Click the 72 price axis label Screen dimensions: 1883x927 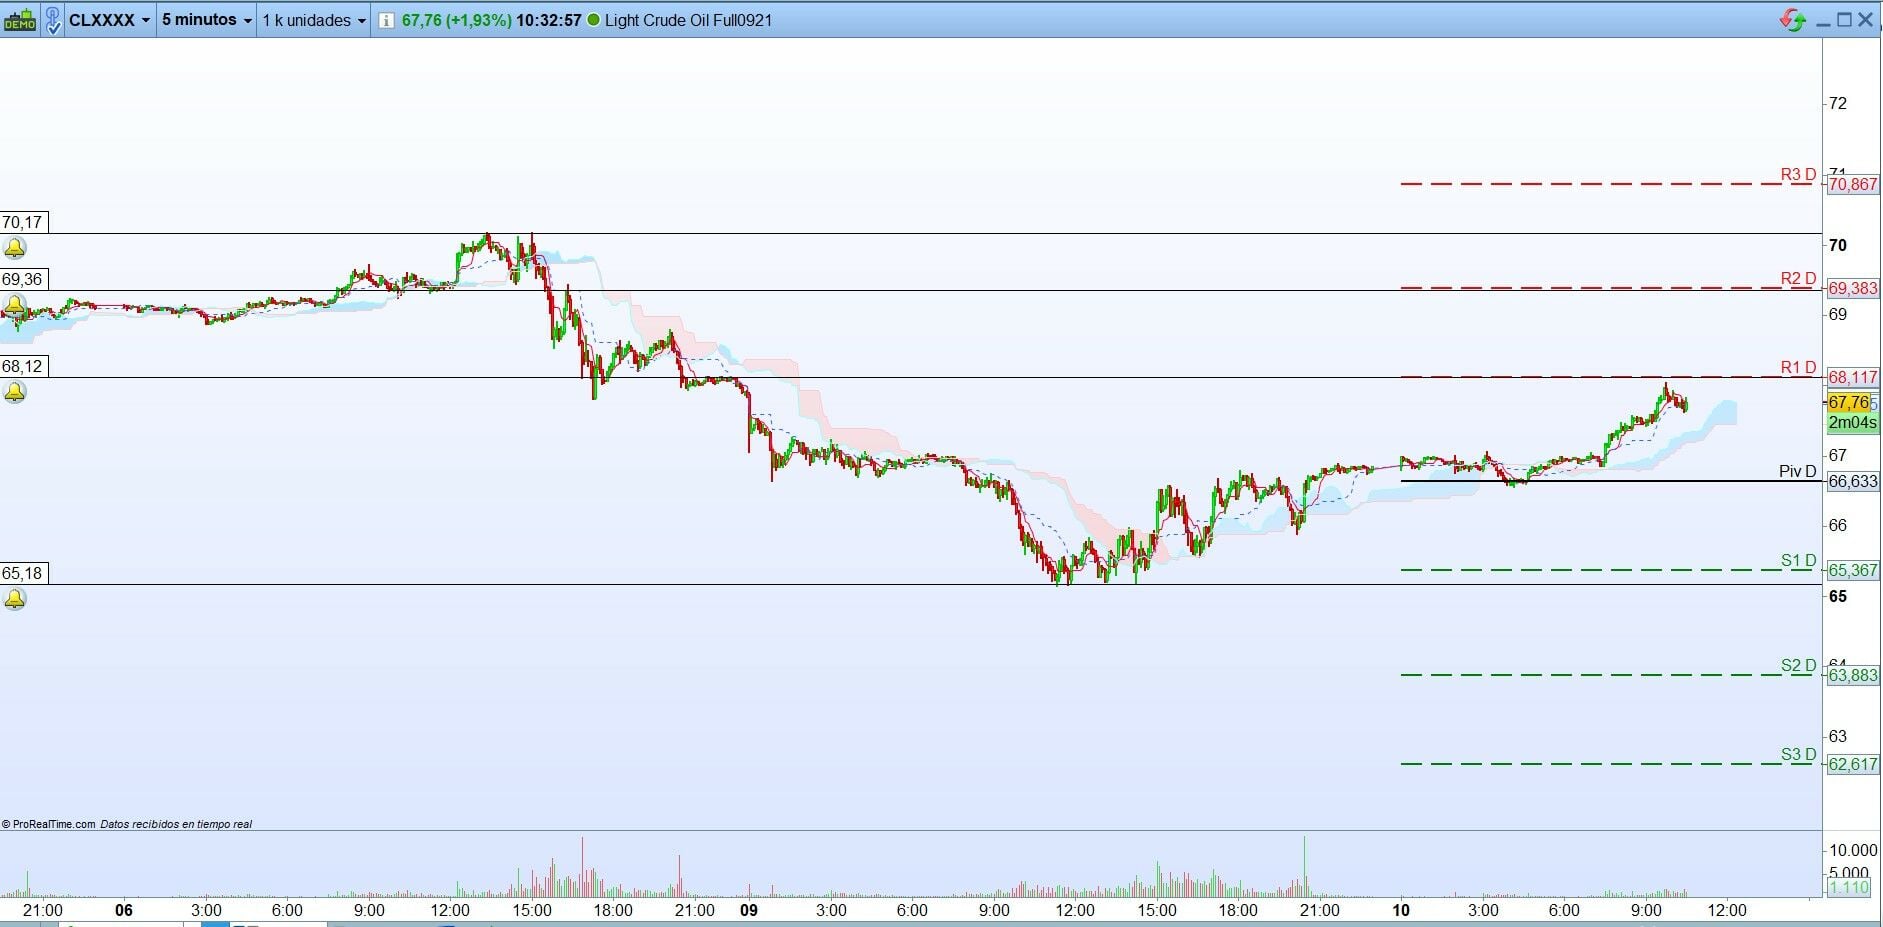click(x=1838, y=103)
